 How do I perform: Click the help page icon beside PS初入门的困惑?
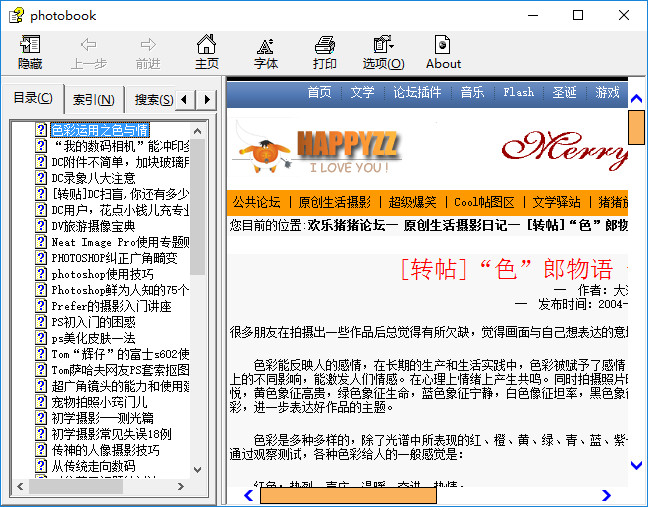[x=41, y=322]
